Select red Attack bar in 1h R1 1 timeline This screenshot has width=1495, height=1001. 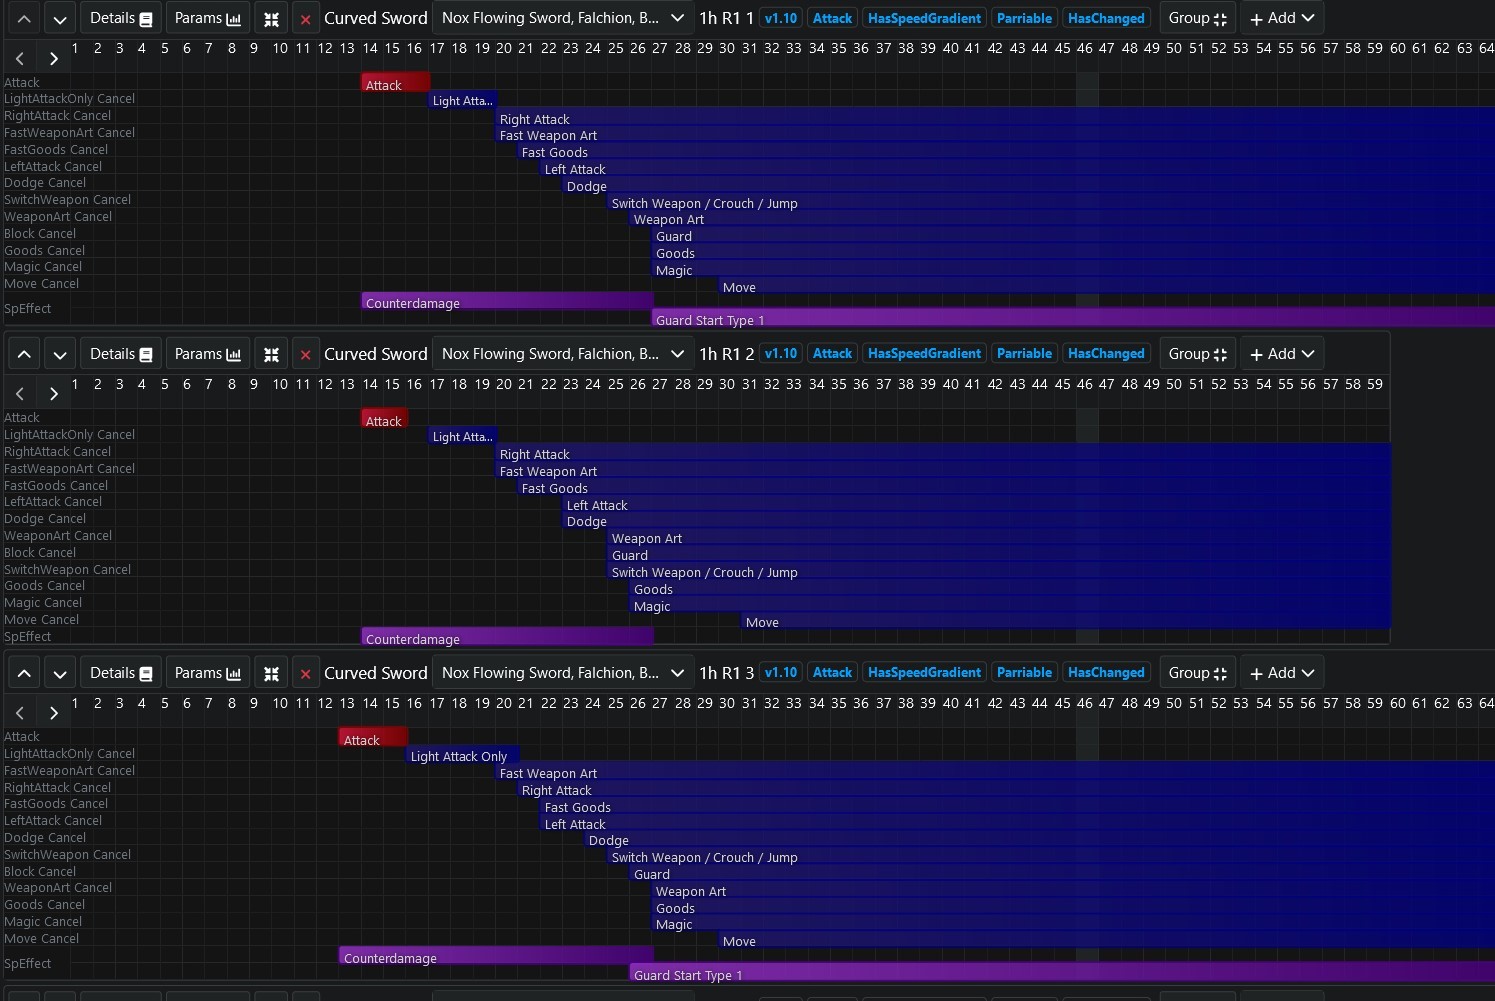[x=396, y=84]
